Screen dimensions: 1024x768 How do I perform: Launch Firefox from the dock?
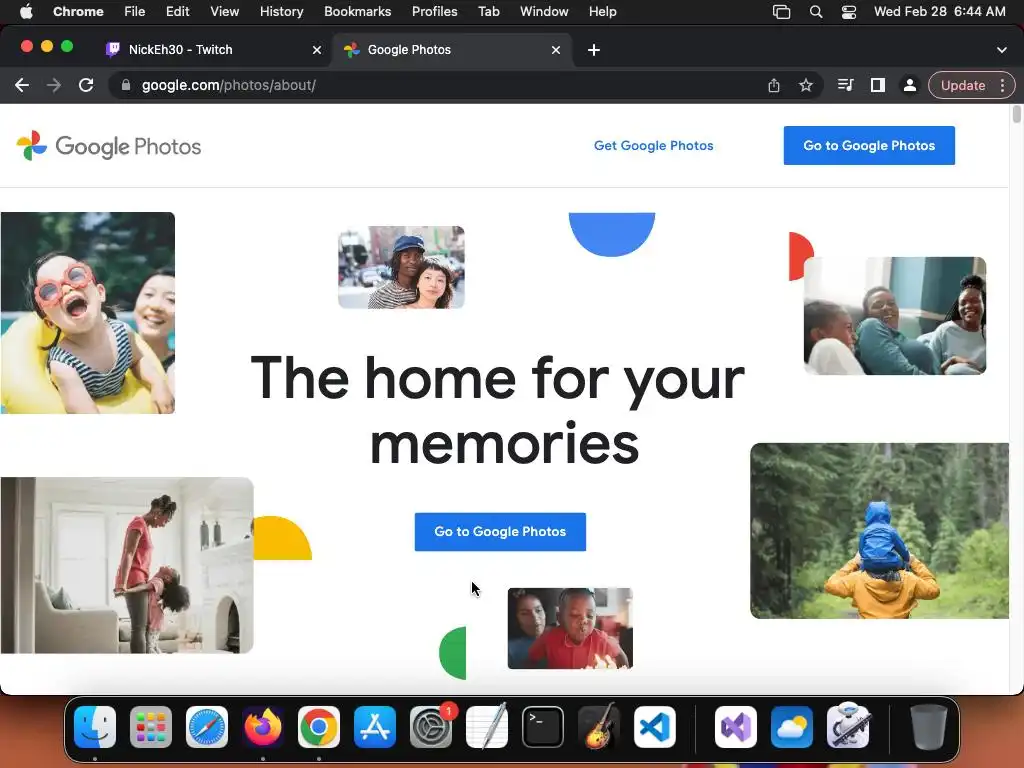pos(263,727)
